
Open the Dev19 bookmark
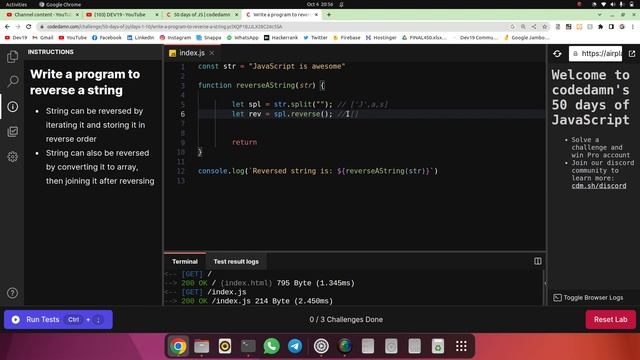pyautogui.click(x=16, y=38)
